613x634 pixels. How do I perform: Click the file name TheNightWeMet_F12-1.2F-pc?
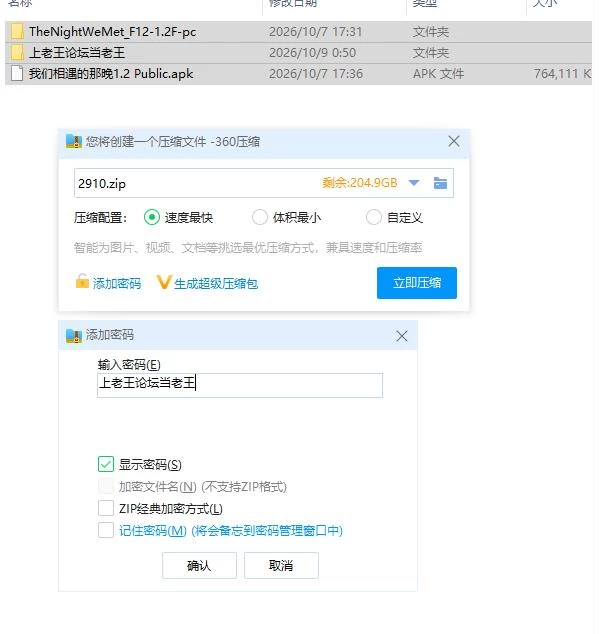tap(112, 32)
